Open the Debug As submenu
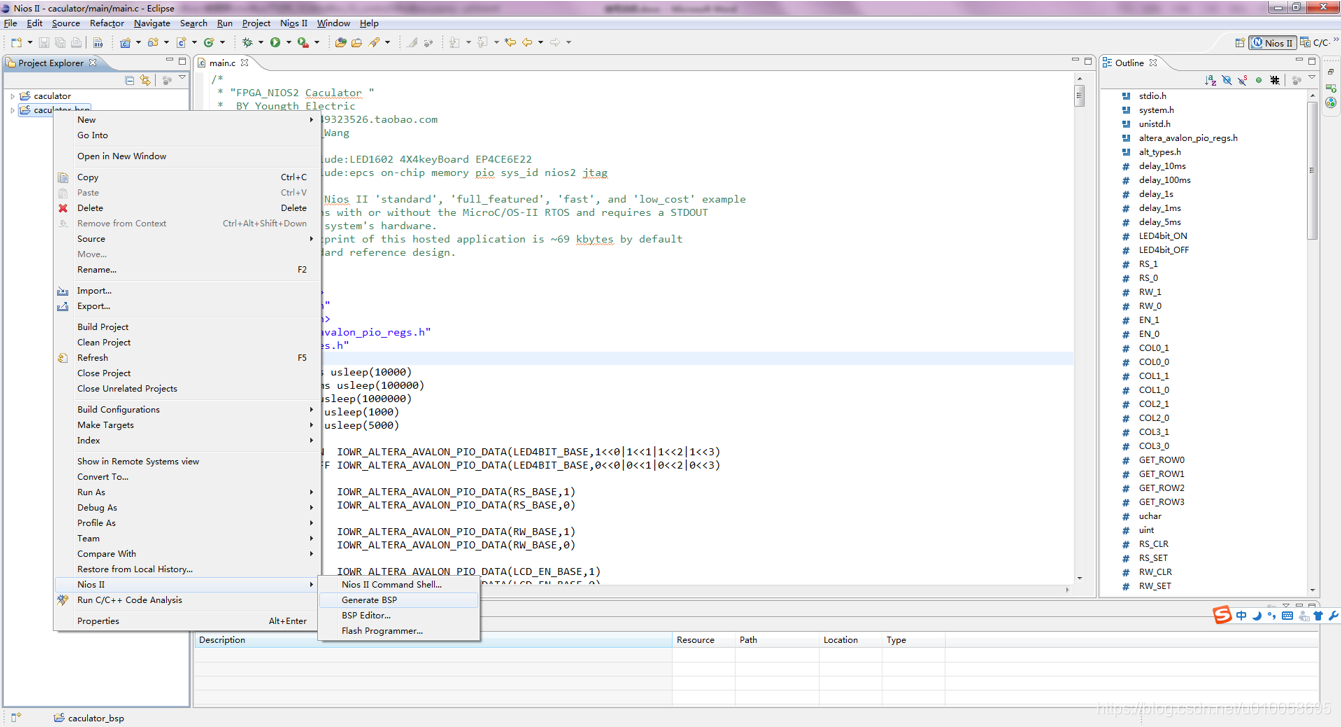1341x727 pixels. point(311,508)
